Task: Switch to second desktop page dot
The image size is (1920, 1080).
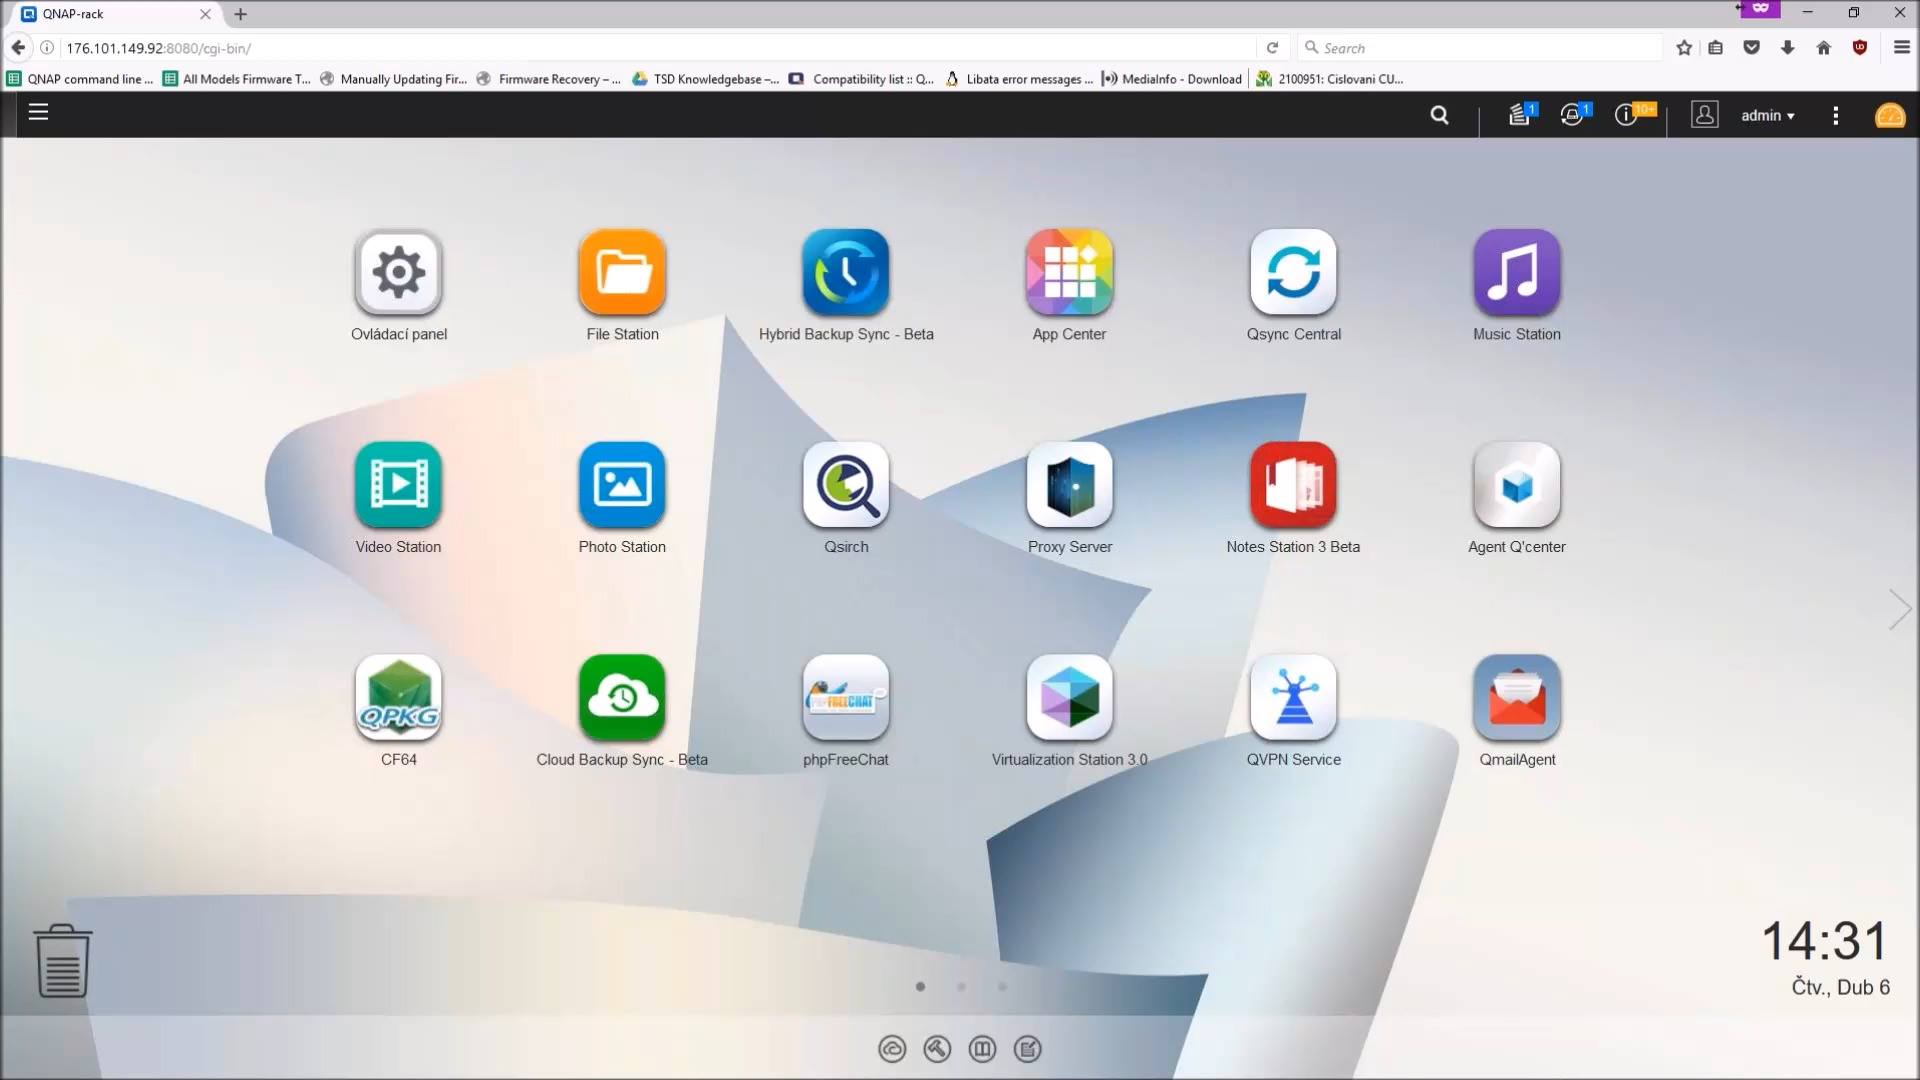Action: click(x=961, y=987)
